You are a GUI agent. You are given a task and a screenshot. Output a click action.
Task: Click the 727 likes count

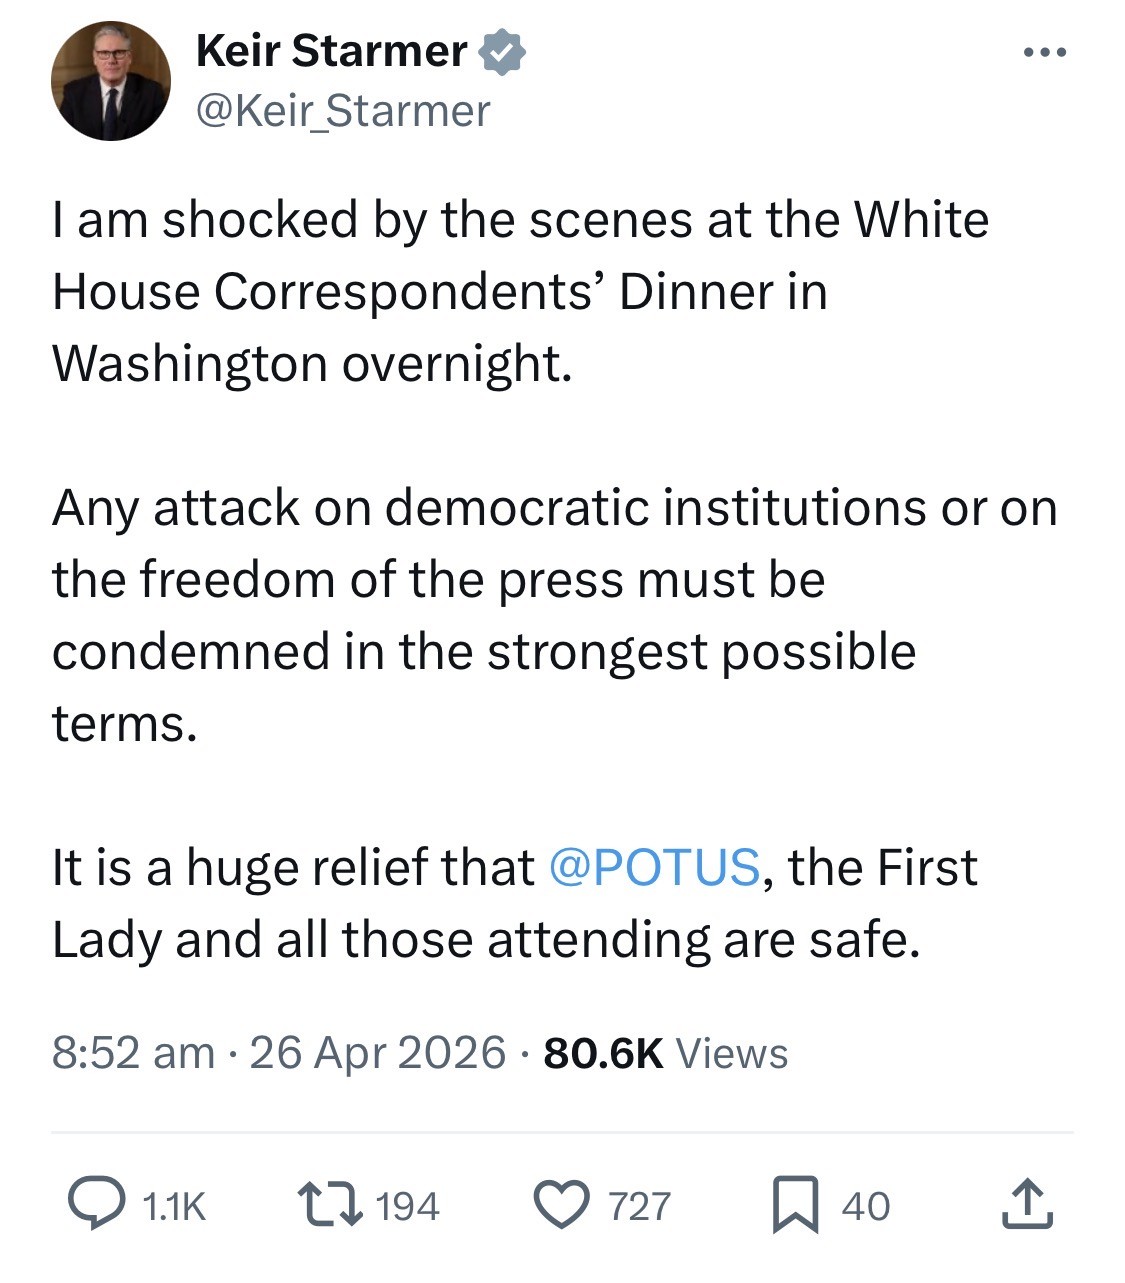640,1206
